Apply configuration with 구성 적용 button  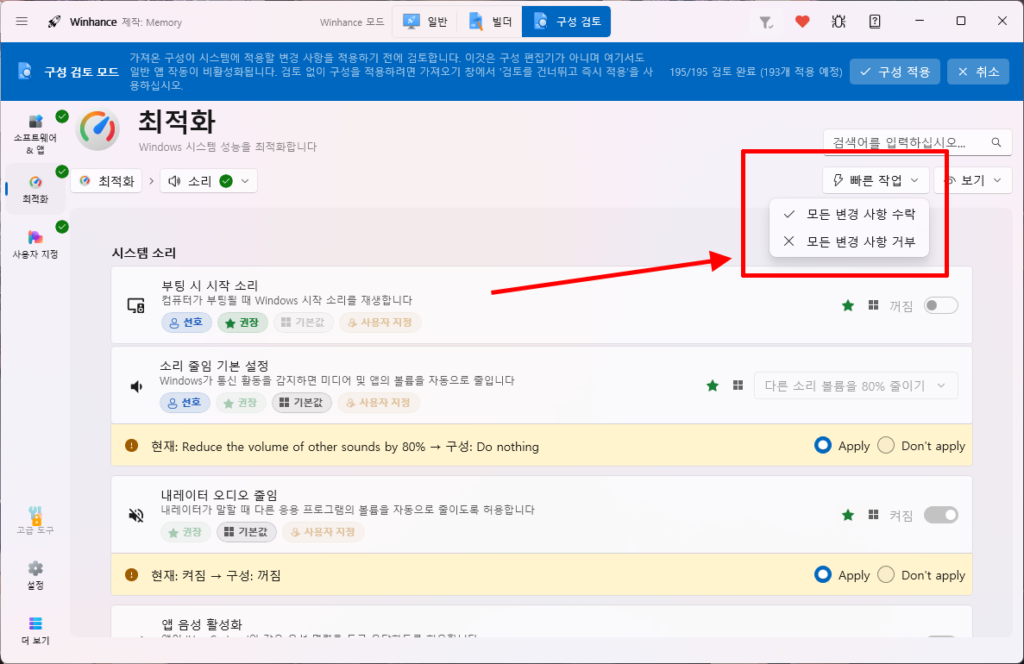[x=895, y=72]
